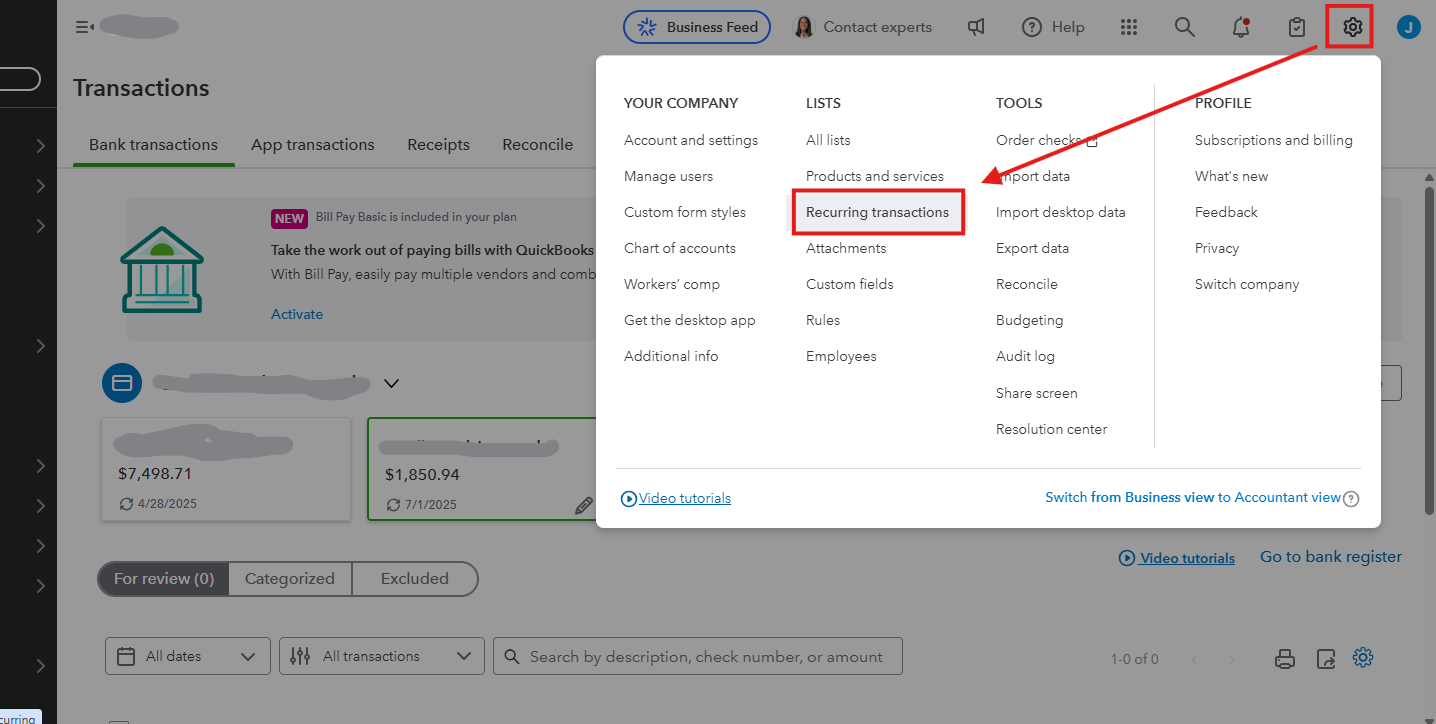Click the notifications bell icon
The image size is (1436, 724).
click(1241, 27)
